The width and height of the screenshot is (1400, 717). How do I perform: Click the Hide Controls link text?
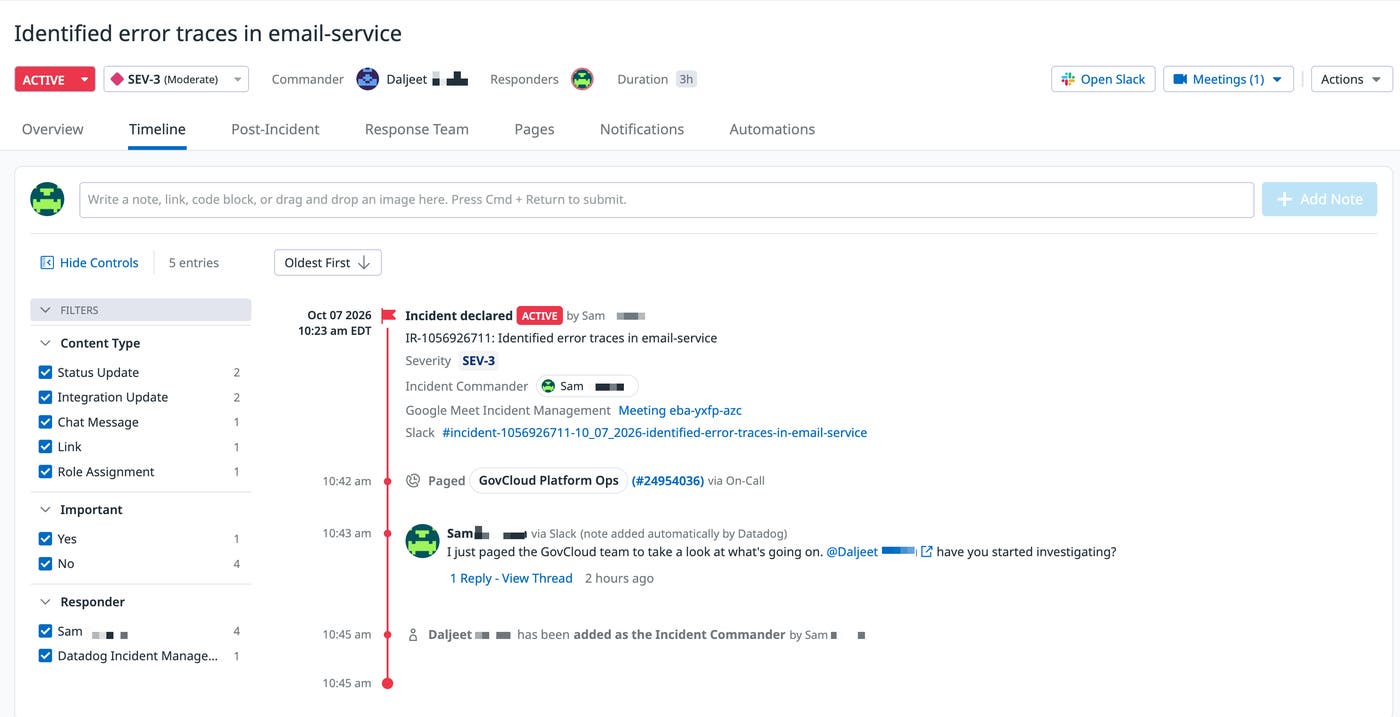(99, 263)
